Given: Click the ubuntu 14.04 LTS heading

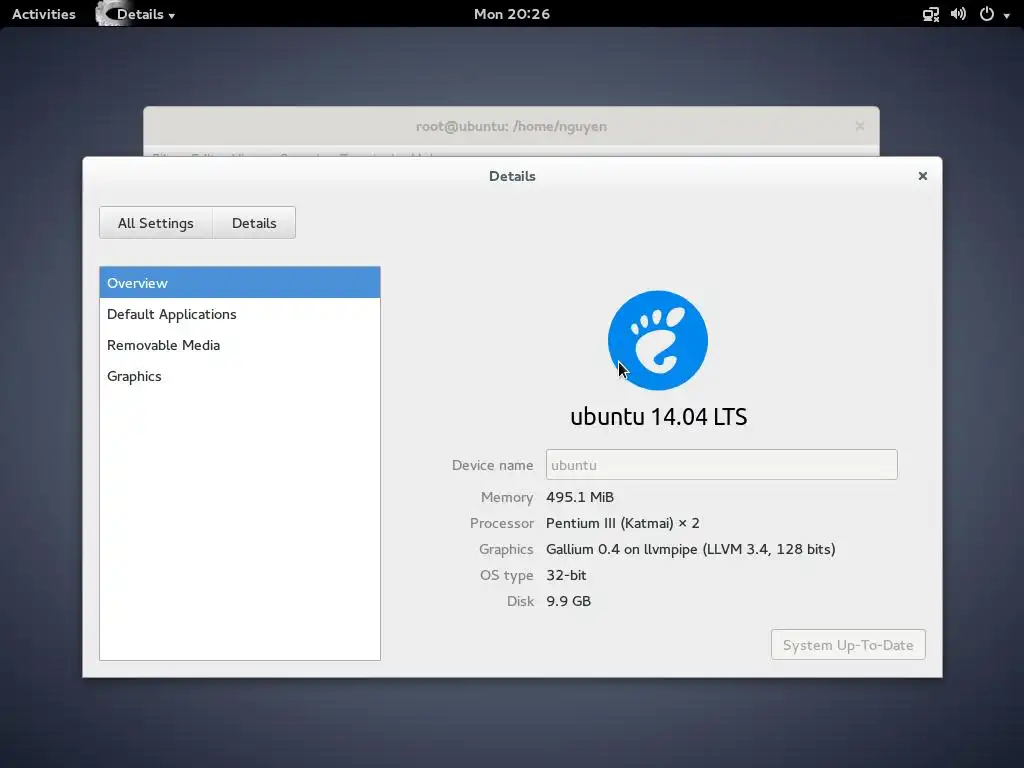Looking at the screenshot, I should coord(658,417).
